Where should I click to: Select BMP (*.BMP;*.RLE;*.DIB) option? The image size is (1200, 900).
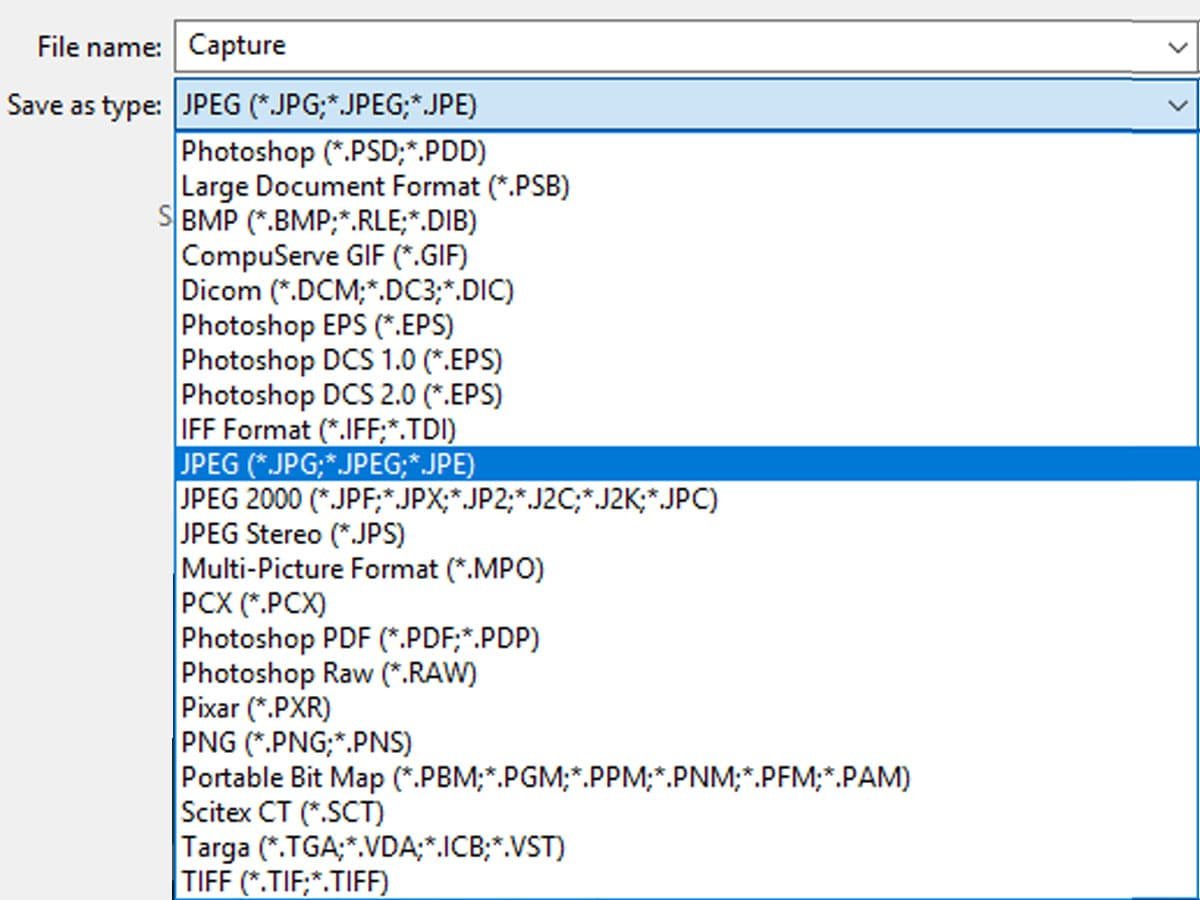tap(685, 220)
